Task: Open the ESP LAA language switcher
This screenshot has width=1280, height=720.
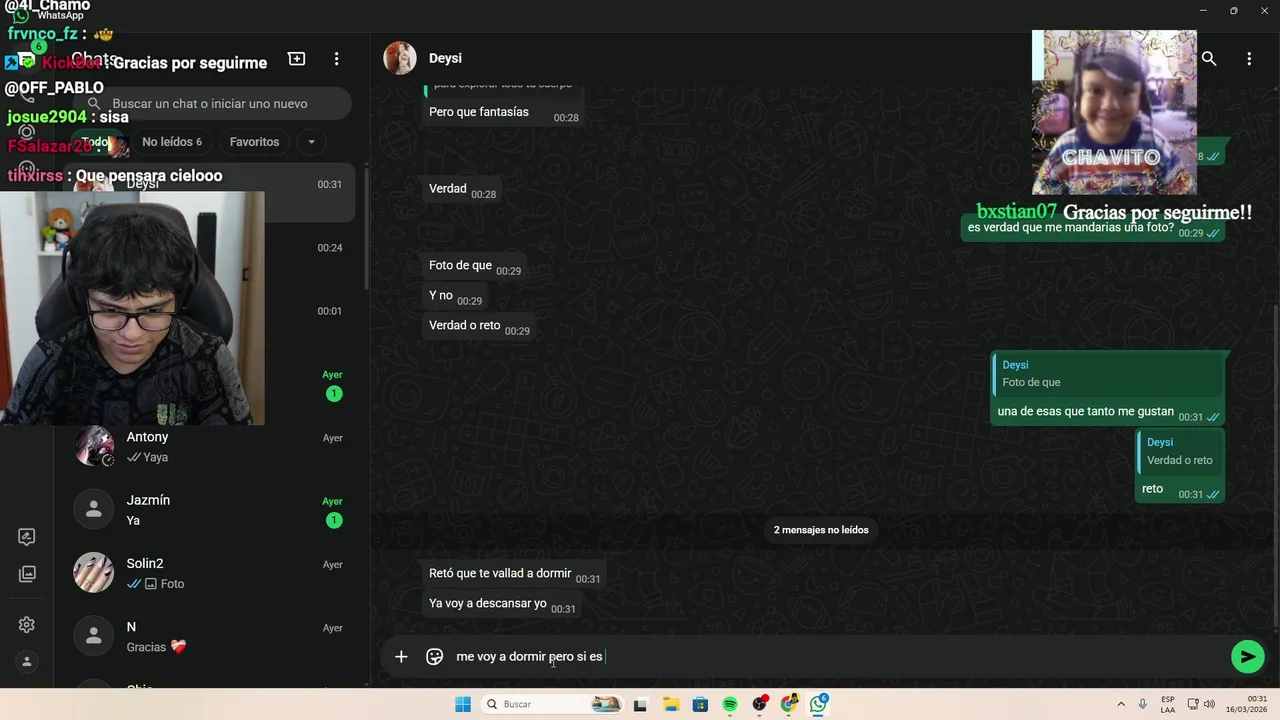Action: pos(1168,704)
